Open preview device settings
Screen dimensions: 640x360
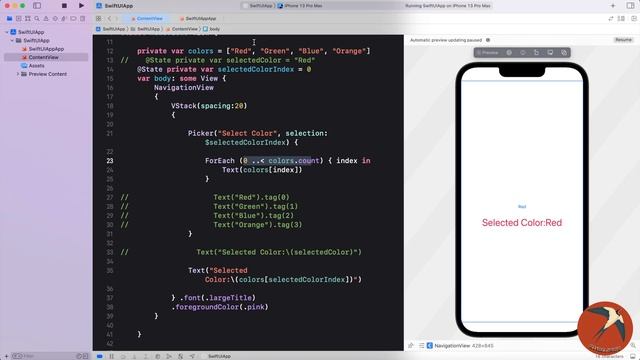550,53
